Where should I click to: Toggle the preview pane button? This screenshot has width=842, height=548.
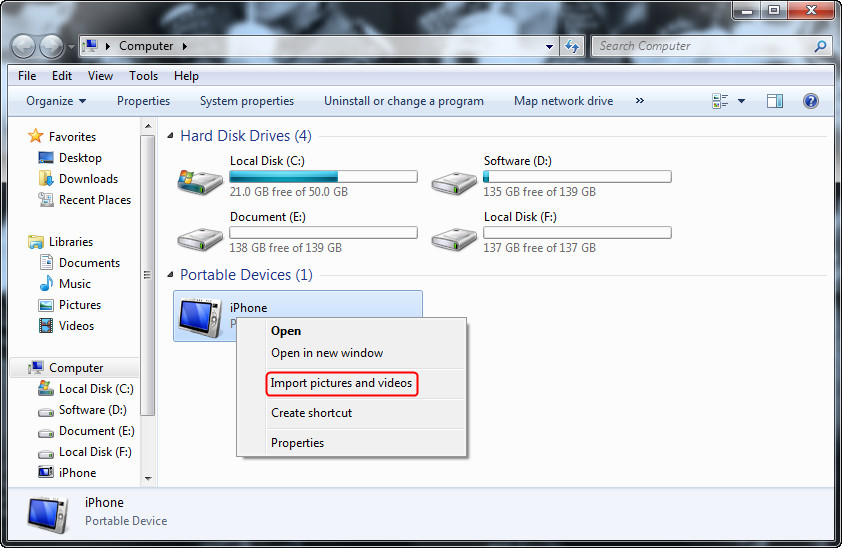[775, 101]
